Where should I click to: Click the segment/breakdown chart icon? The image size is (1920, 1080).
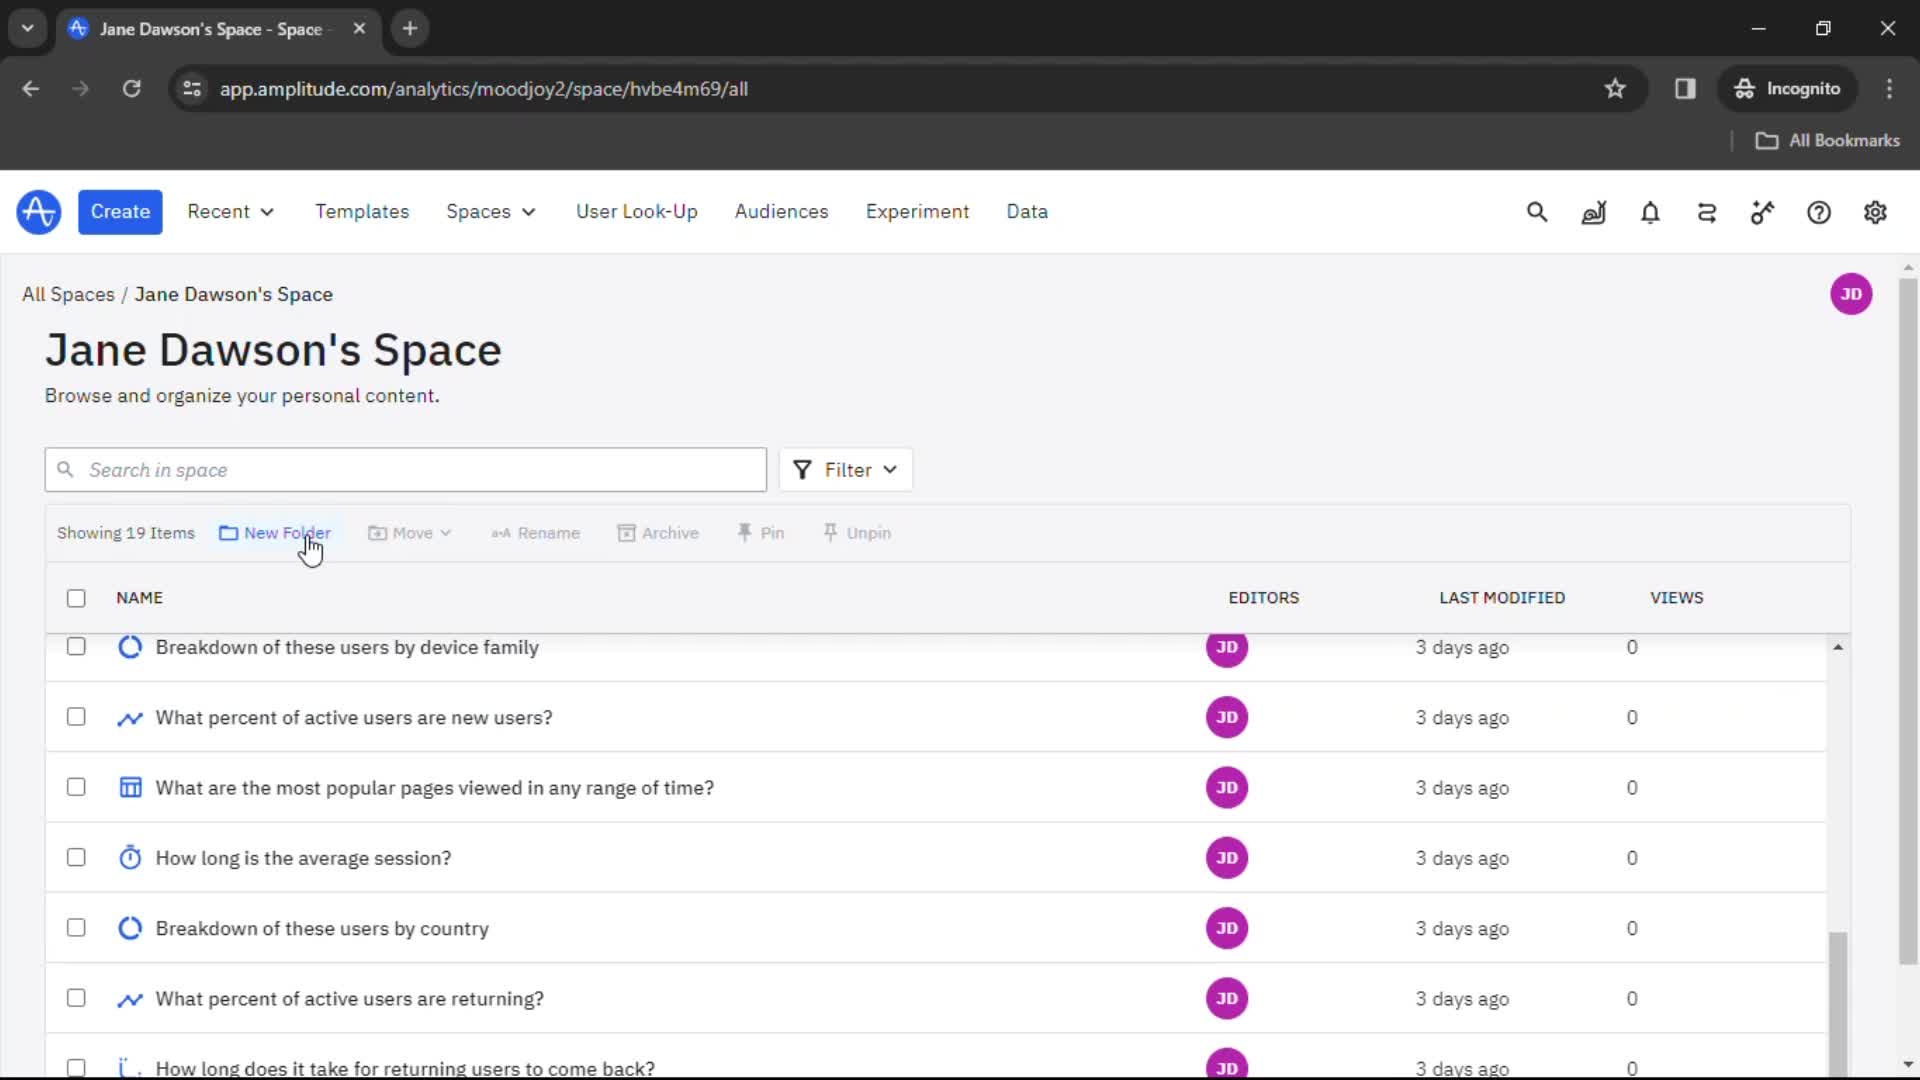coord(129,646)
